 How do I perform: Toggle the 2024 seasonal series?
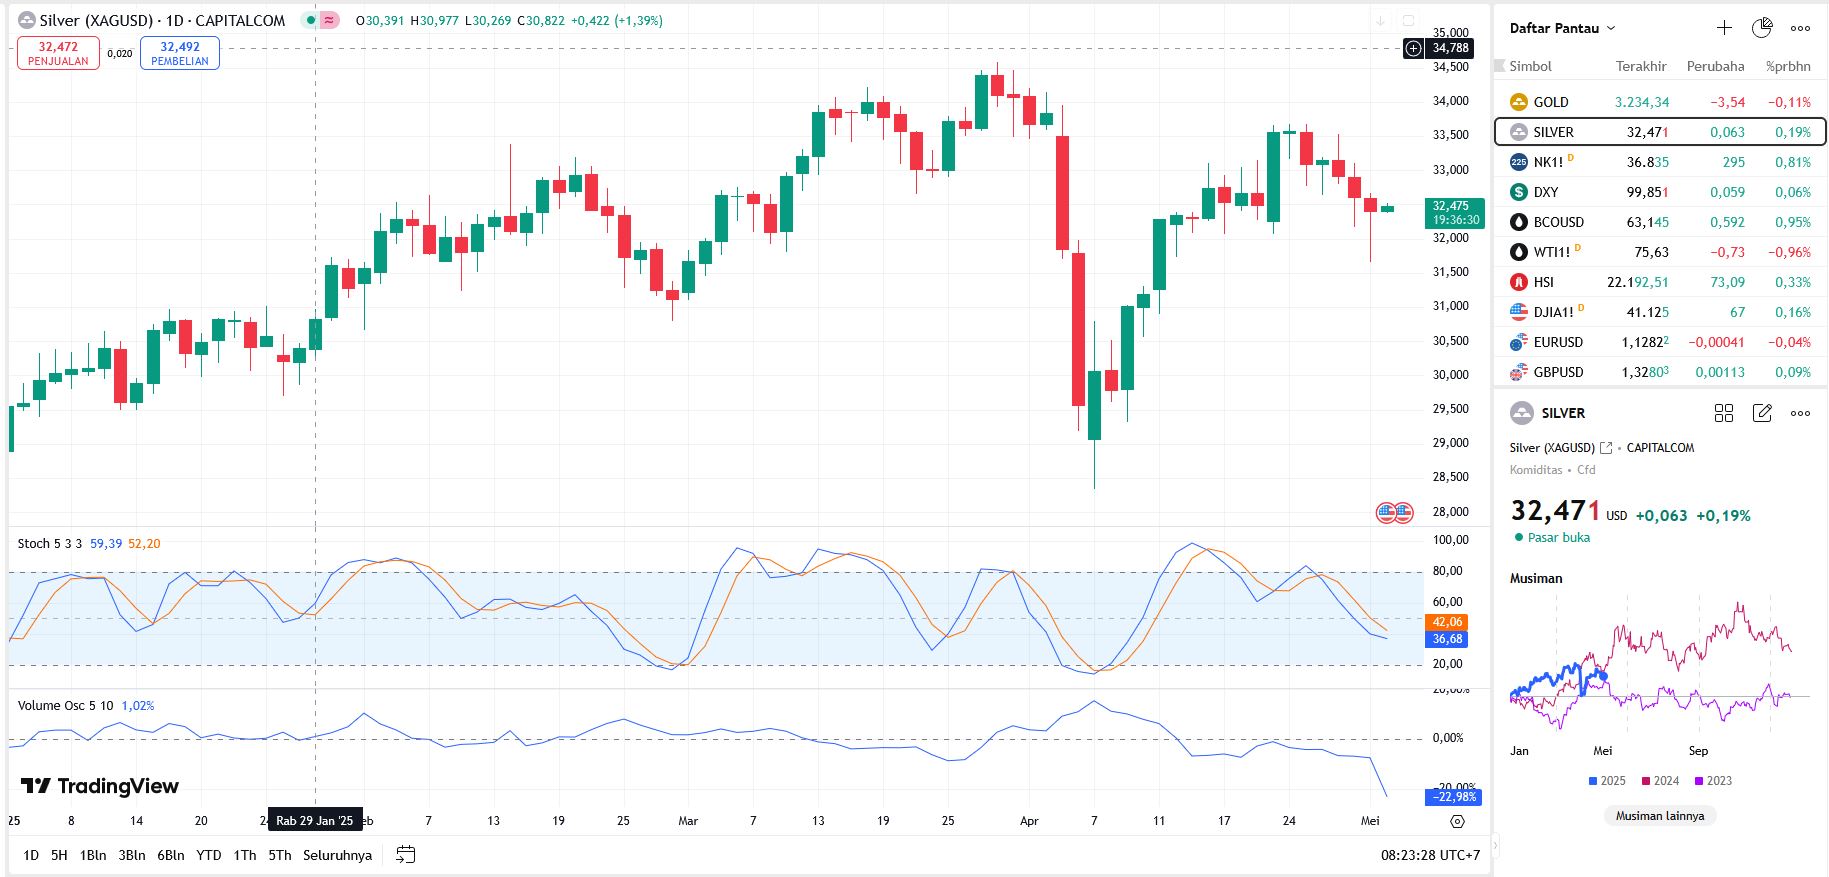pos(1660,781)
